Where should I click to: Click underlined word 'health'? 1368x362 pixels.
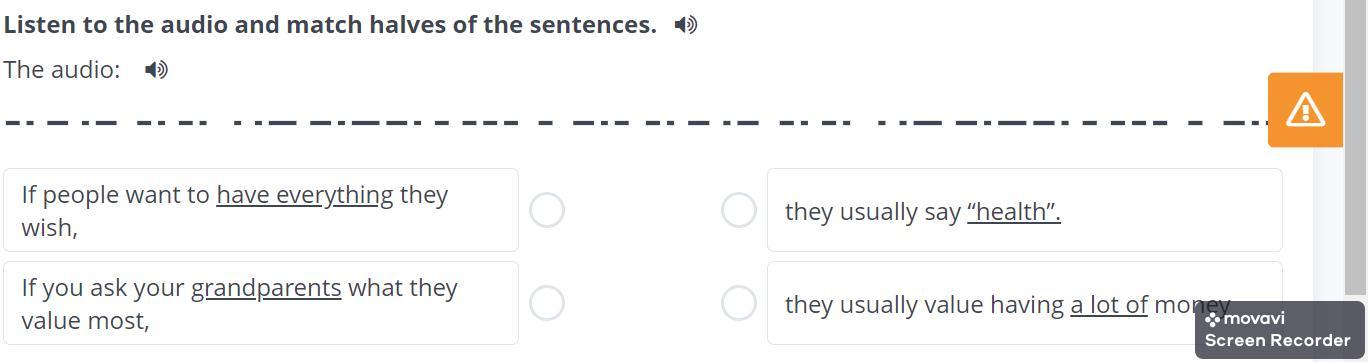(1014, 212)
